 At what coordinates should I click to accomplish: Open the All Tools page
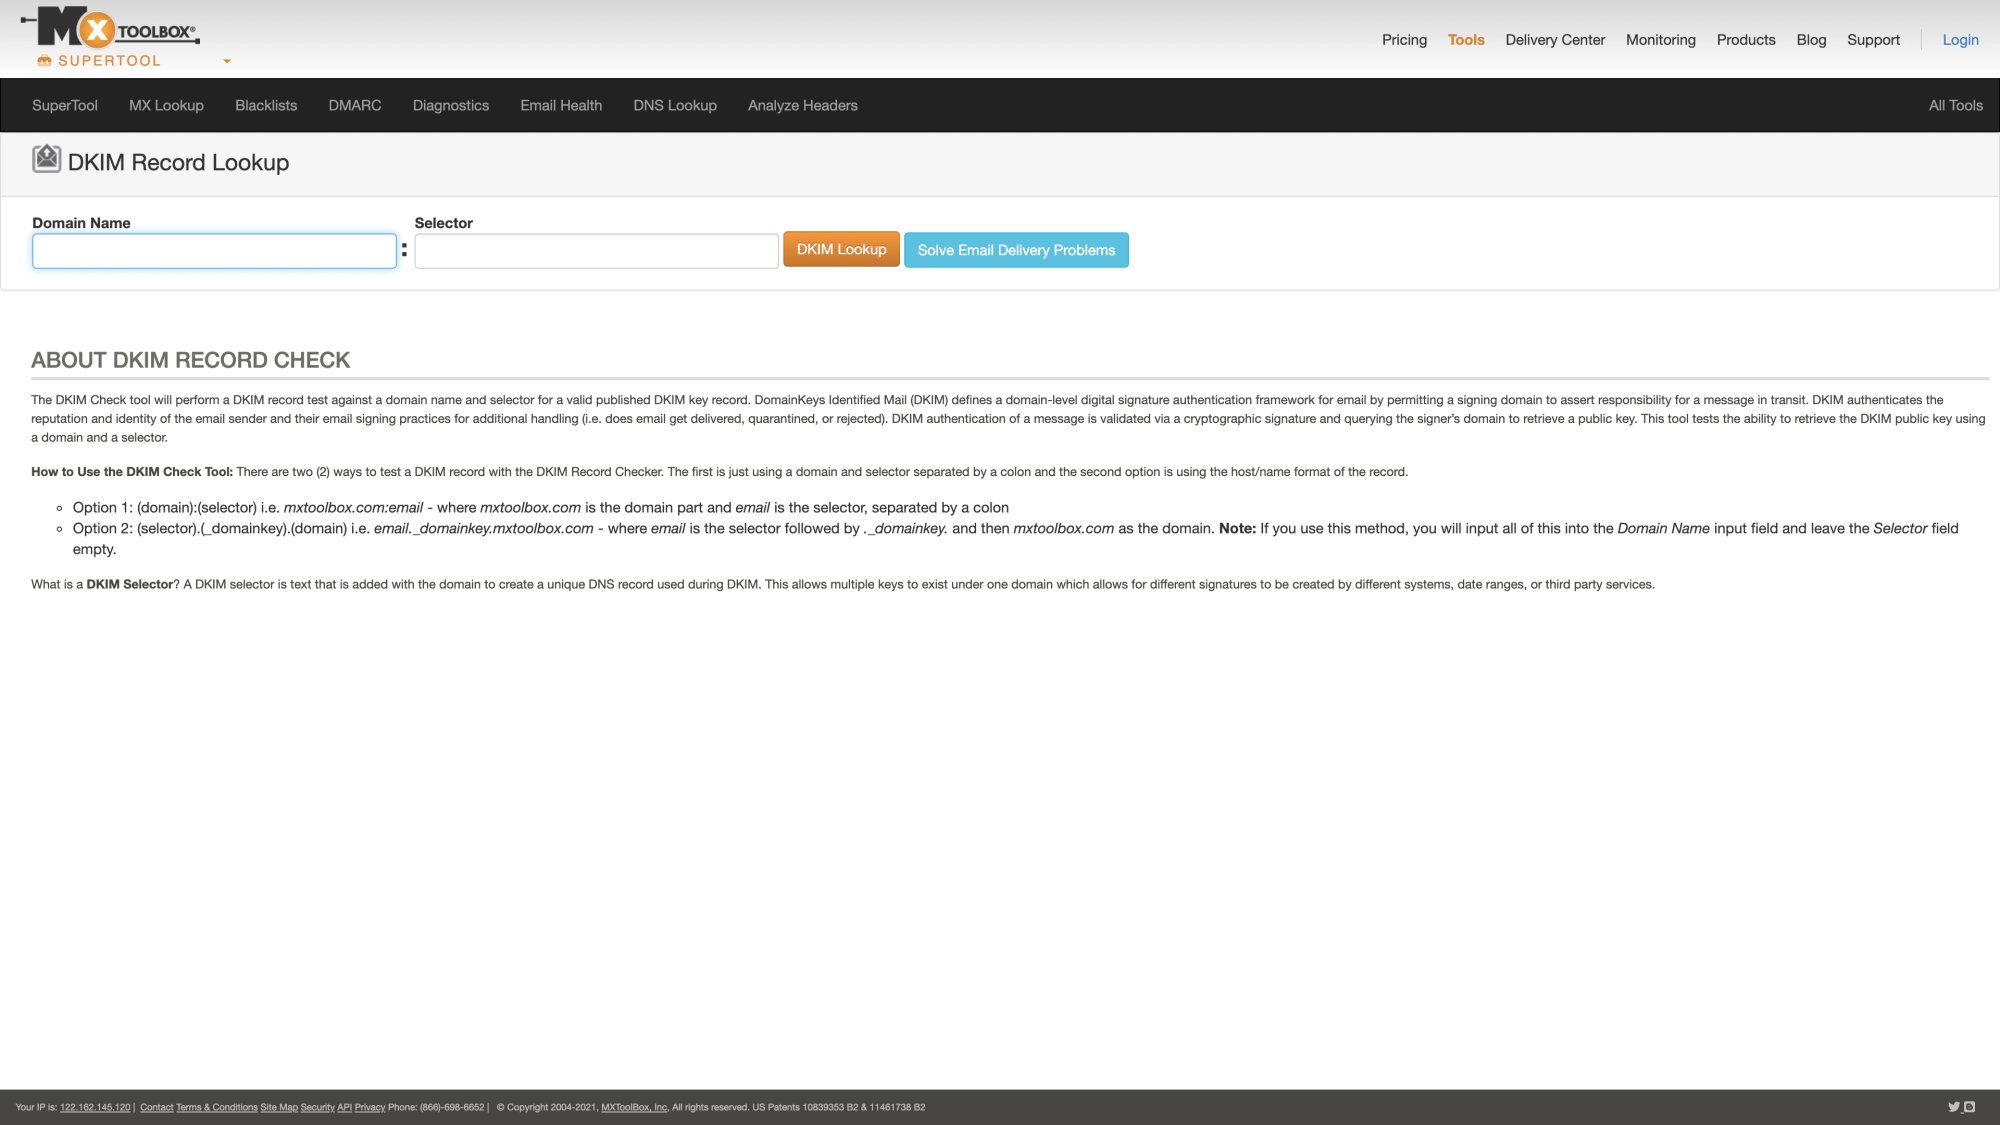point(1955,105)
